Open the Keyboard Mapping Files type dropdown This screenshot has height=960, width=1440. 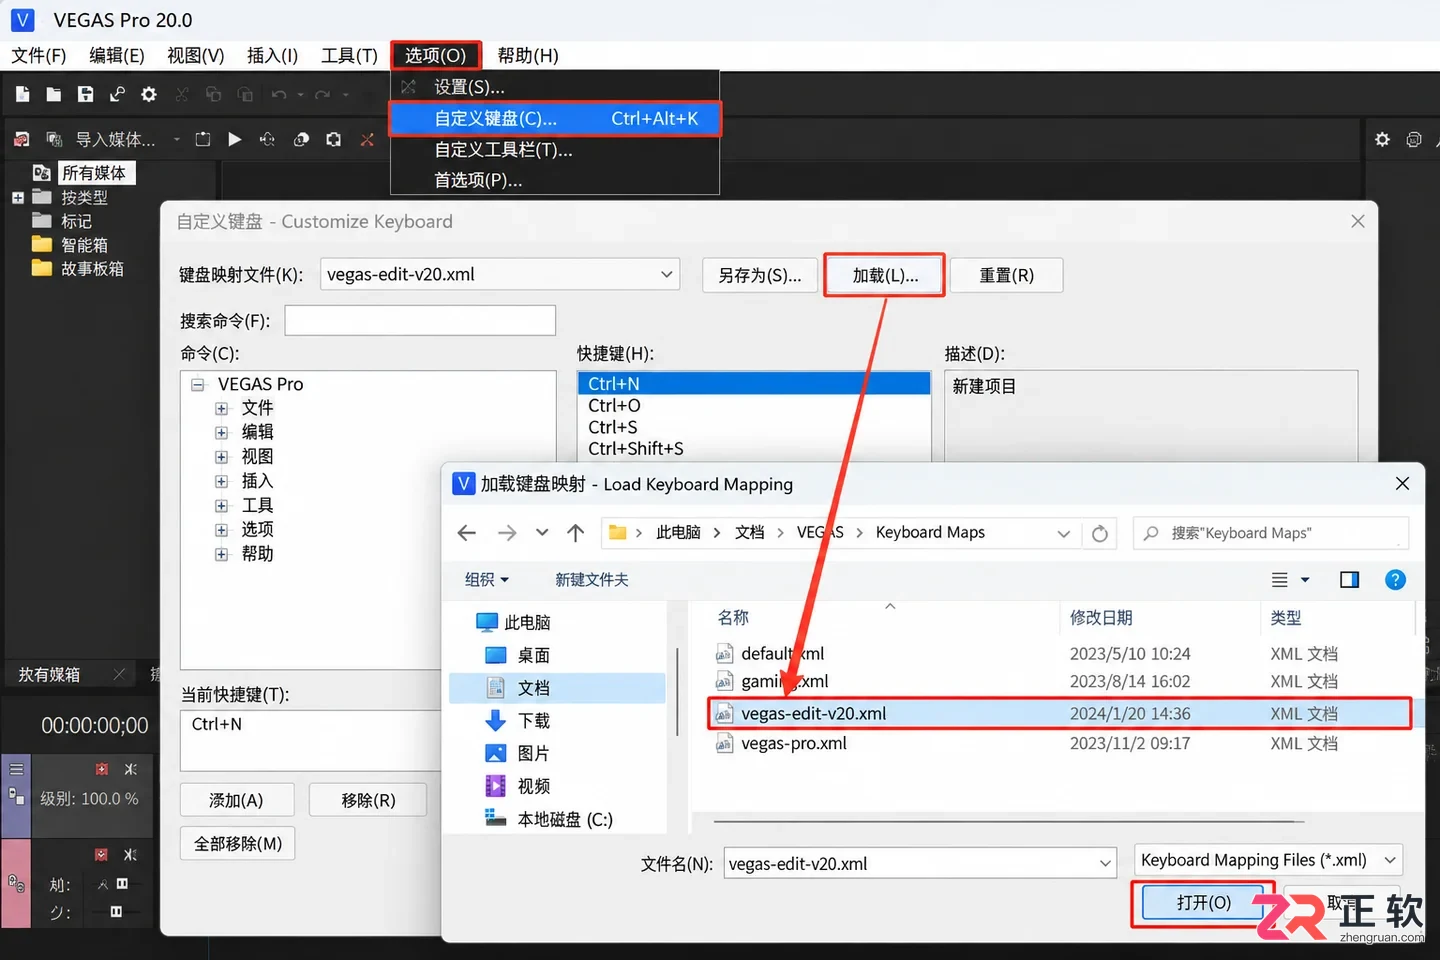[1269, 860]
